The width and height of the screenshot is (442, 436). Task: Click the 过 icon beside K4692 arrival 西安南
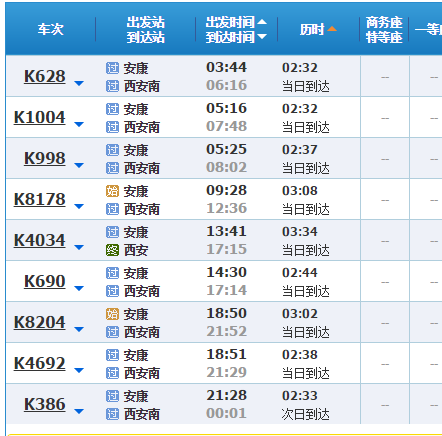coord(112,373)
